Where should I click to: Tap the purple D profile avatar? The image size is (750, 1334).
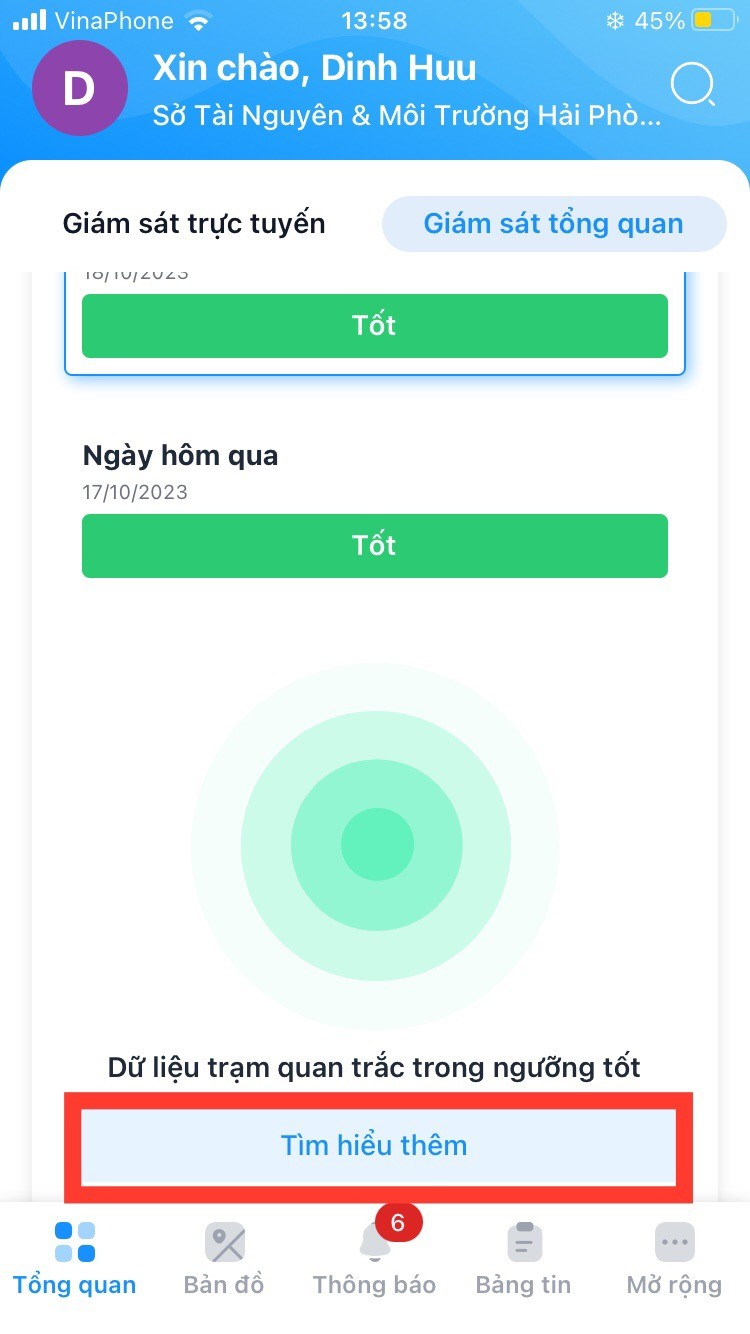coord(79,89)
